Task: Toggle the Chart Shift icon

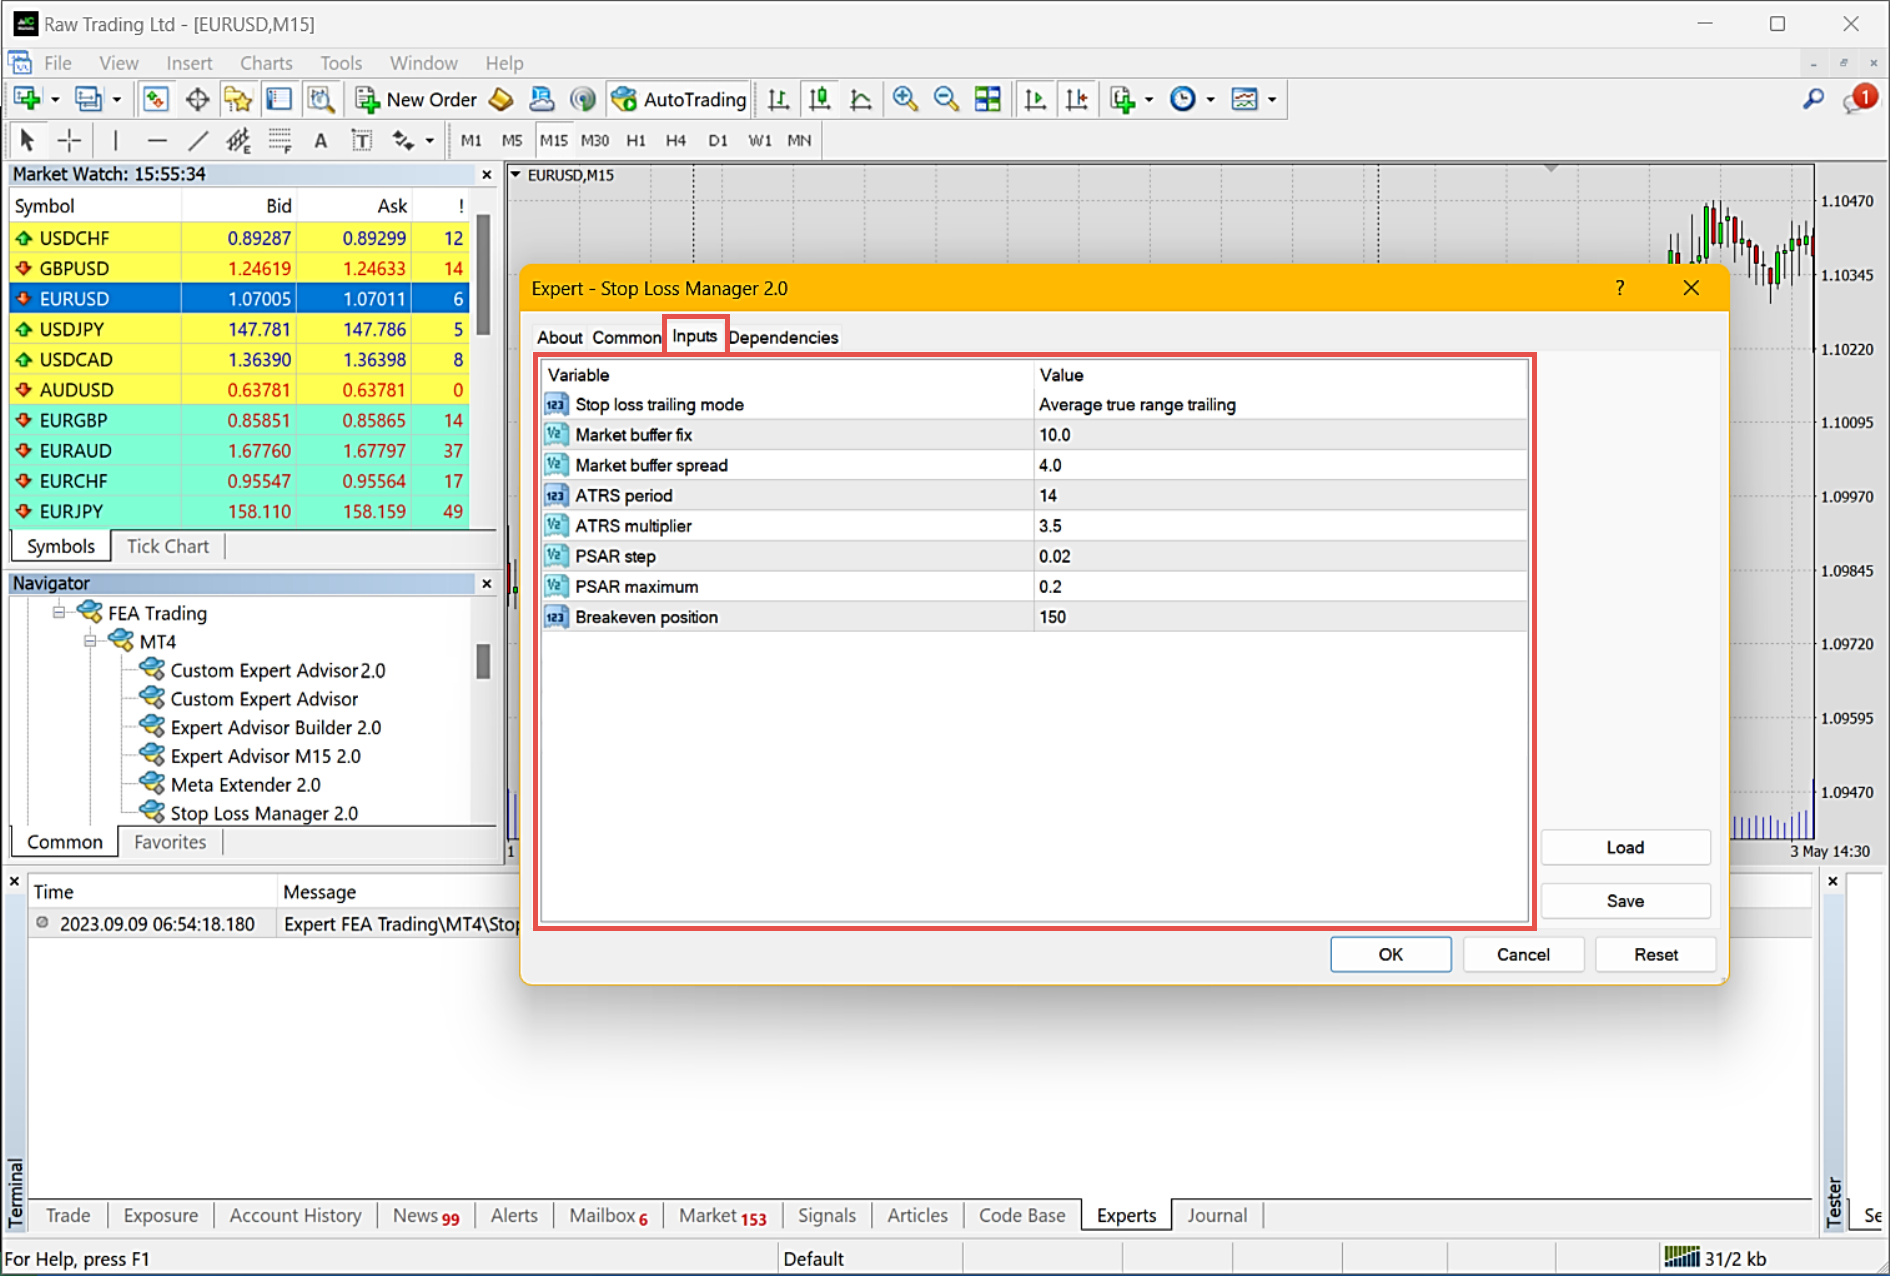Action: 1077,99
